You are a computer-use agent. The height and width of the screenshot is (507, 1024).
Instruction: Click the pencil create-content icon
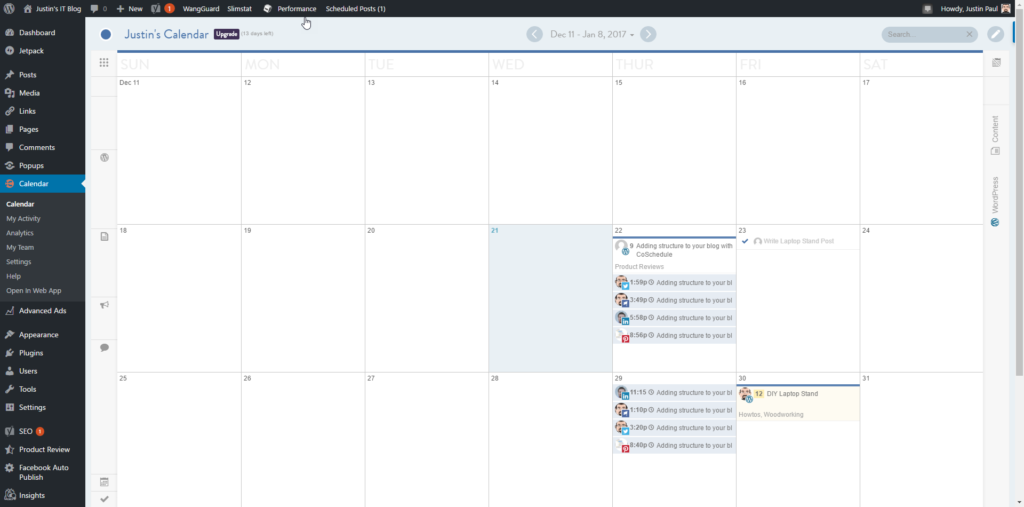tap(995, 35)
